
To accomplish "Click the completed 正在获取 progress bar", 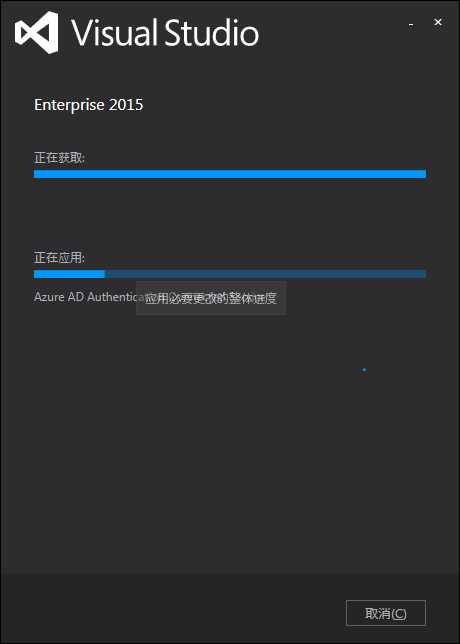I will pos(230,174).
